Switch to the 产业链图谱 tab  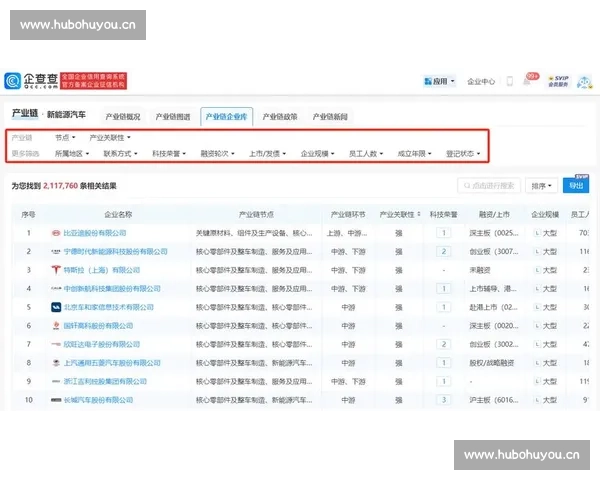173,116
